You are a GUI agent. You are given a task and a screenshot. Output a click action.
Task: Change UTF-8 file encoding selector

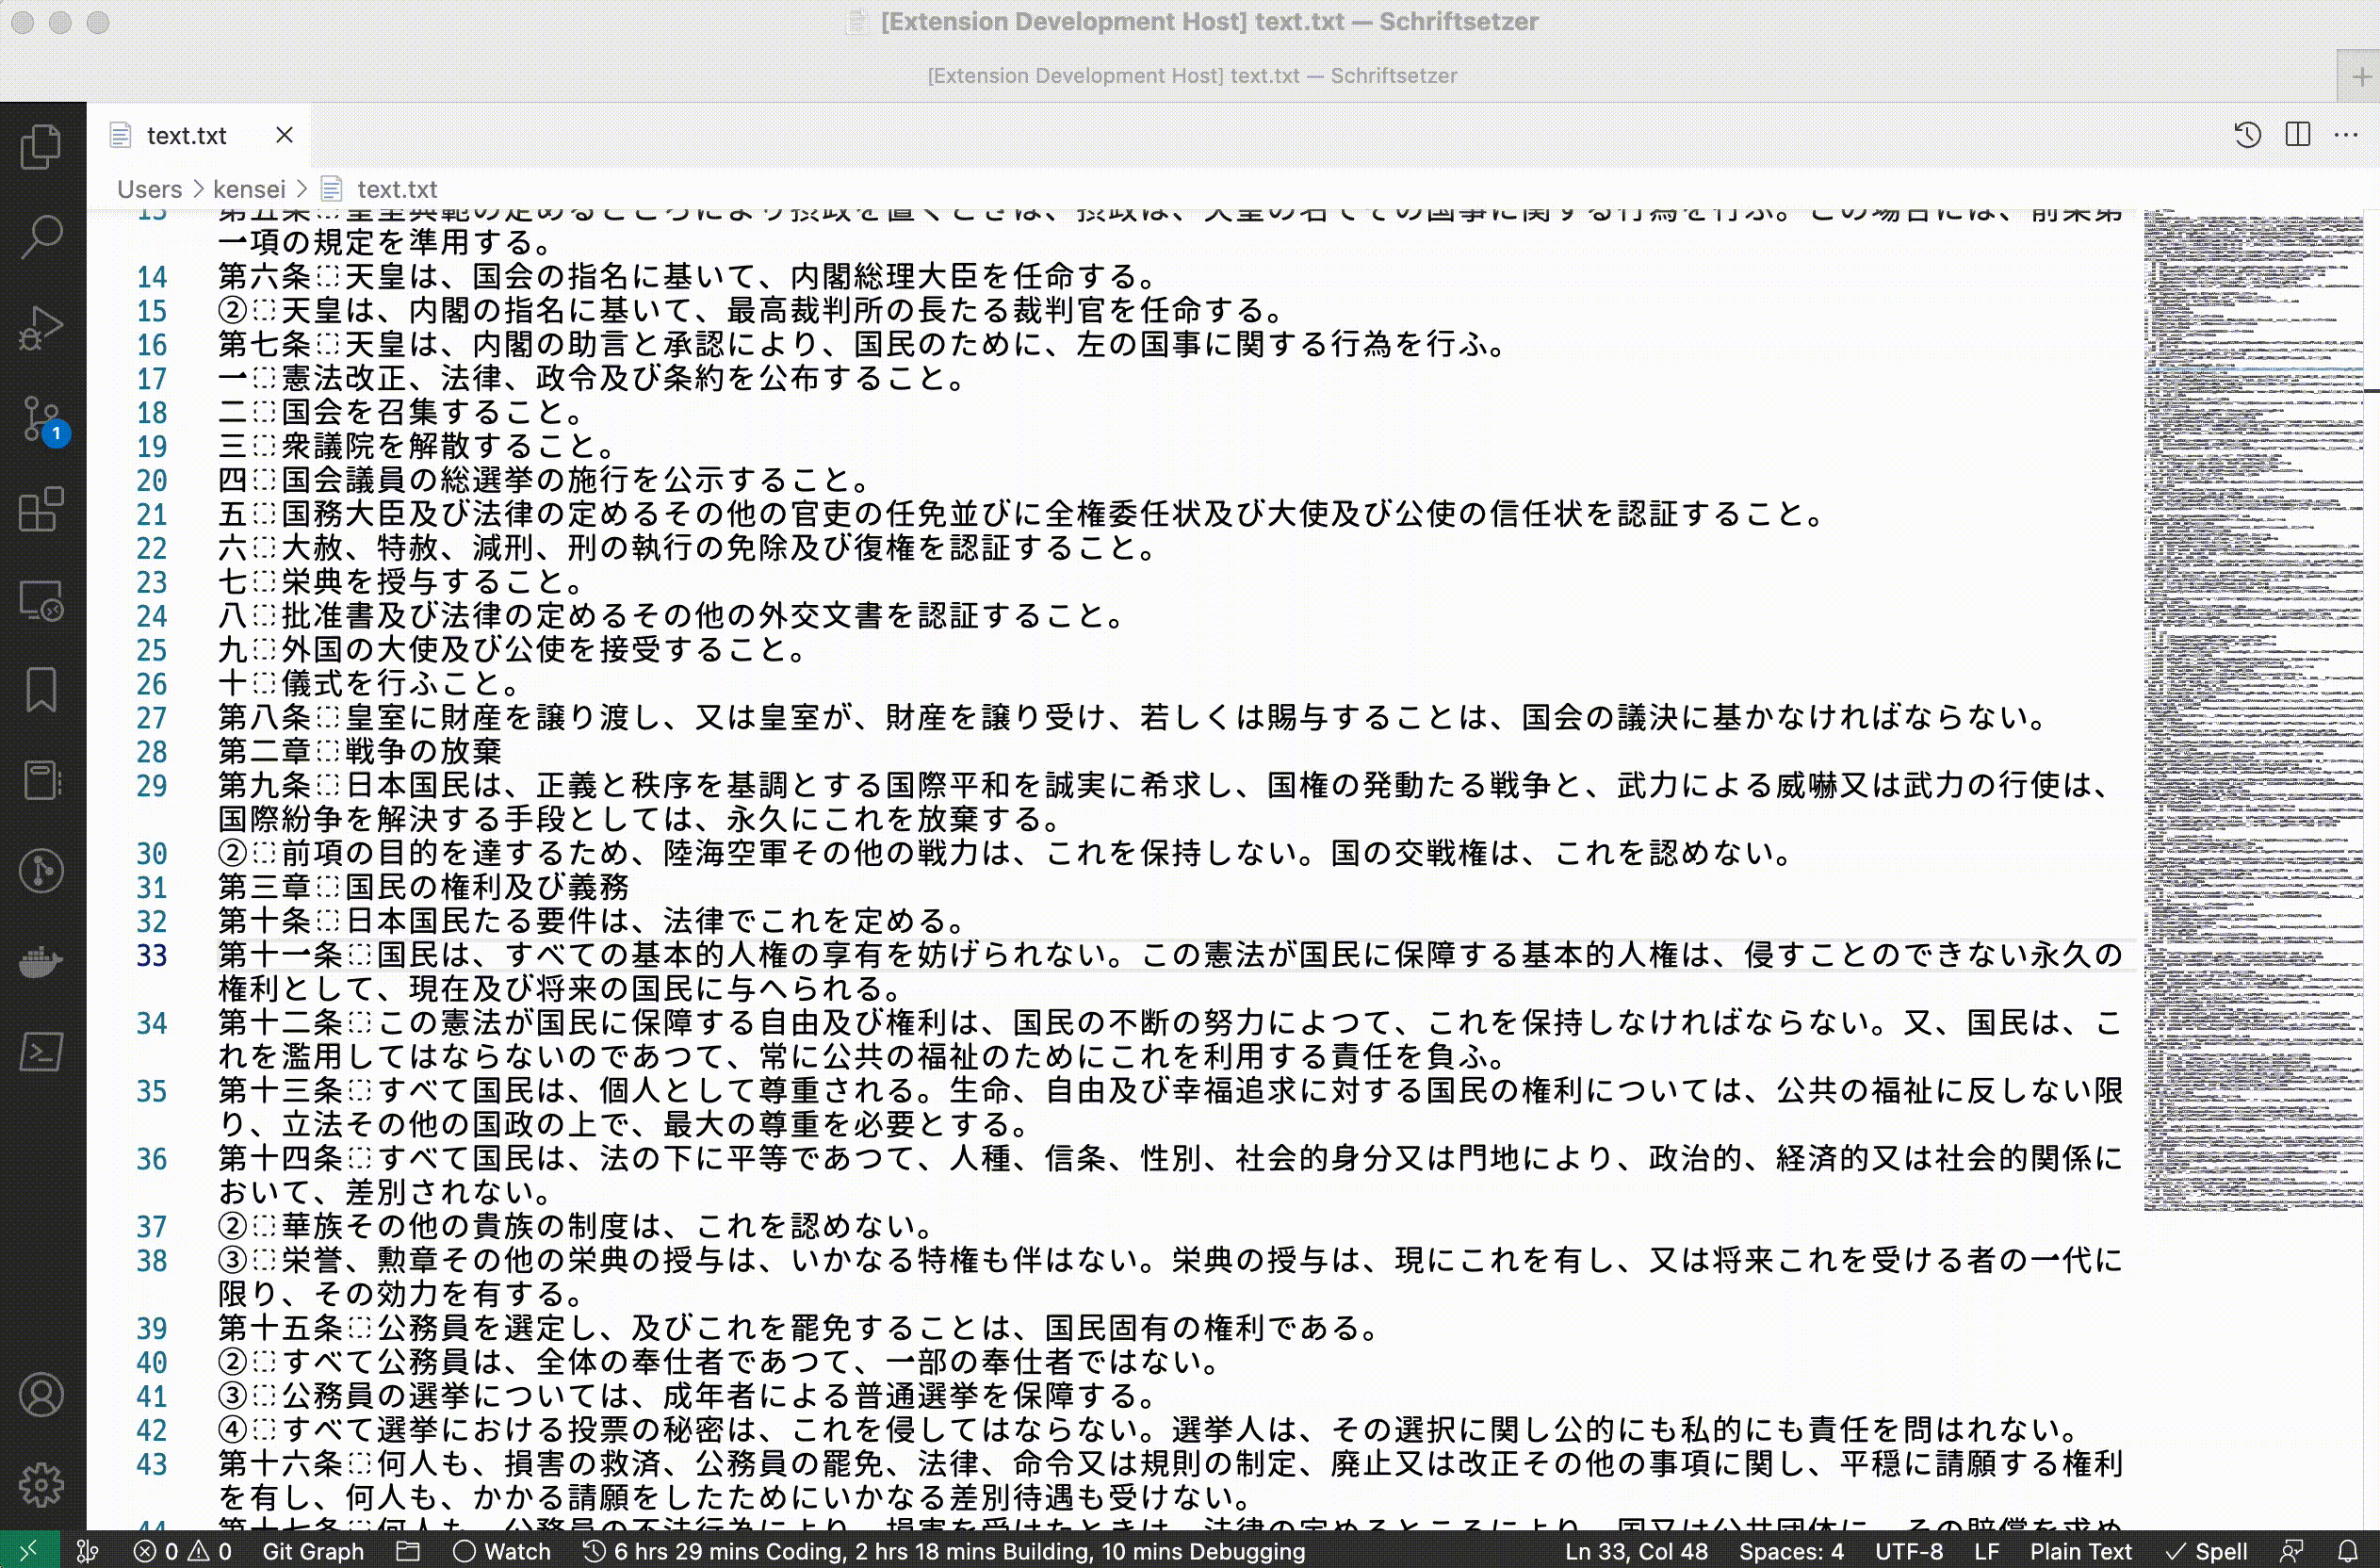[1908, 1551]
